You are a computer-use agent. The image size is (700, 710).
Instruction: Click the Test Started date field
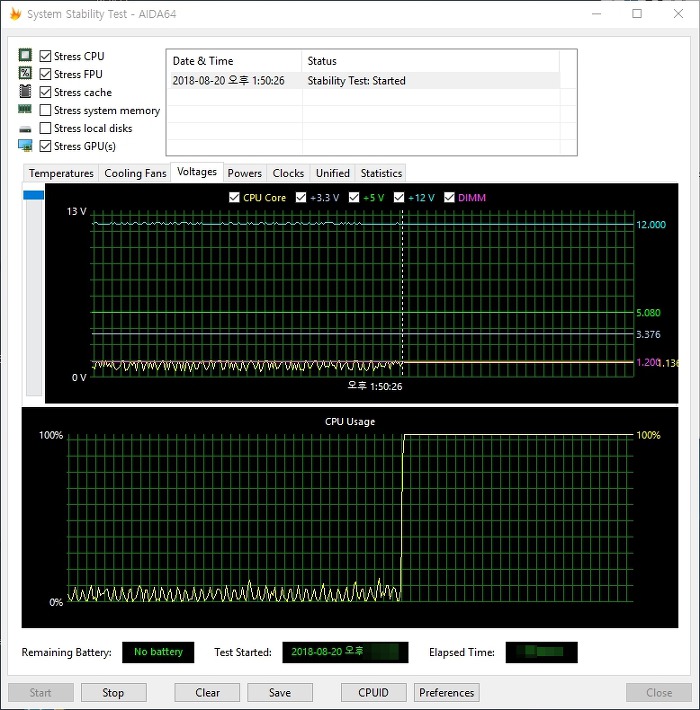point(345,652)
